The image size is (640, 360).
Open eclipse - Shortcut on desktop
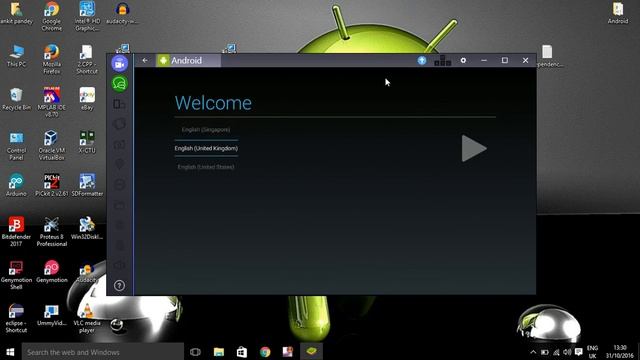pyautogui.click(x=16, y=318)
